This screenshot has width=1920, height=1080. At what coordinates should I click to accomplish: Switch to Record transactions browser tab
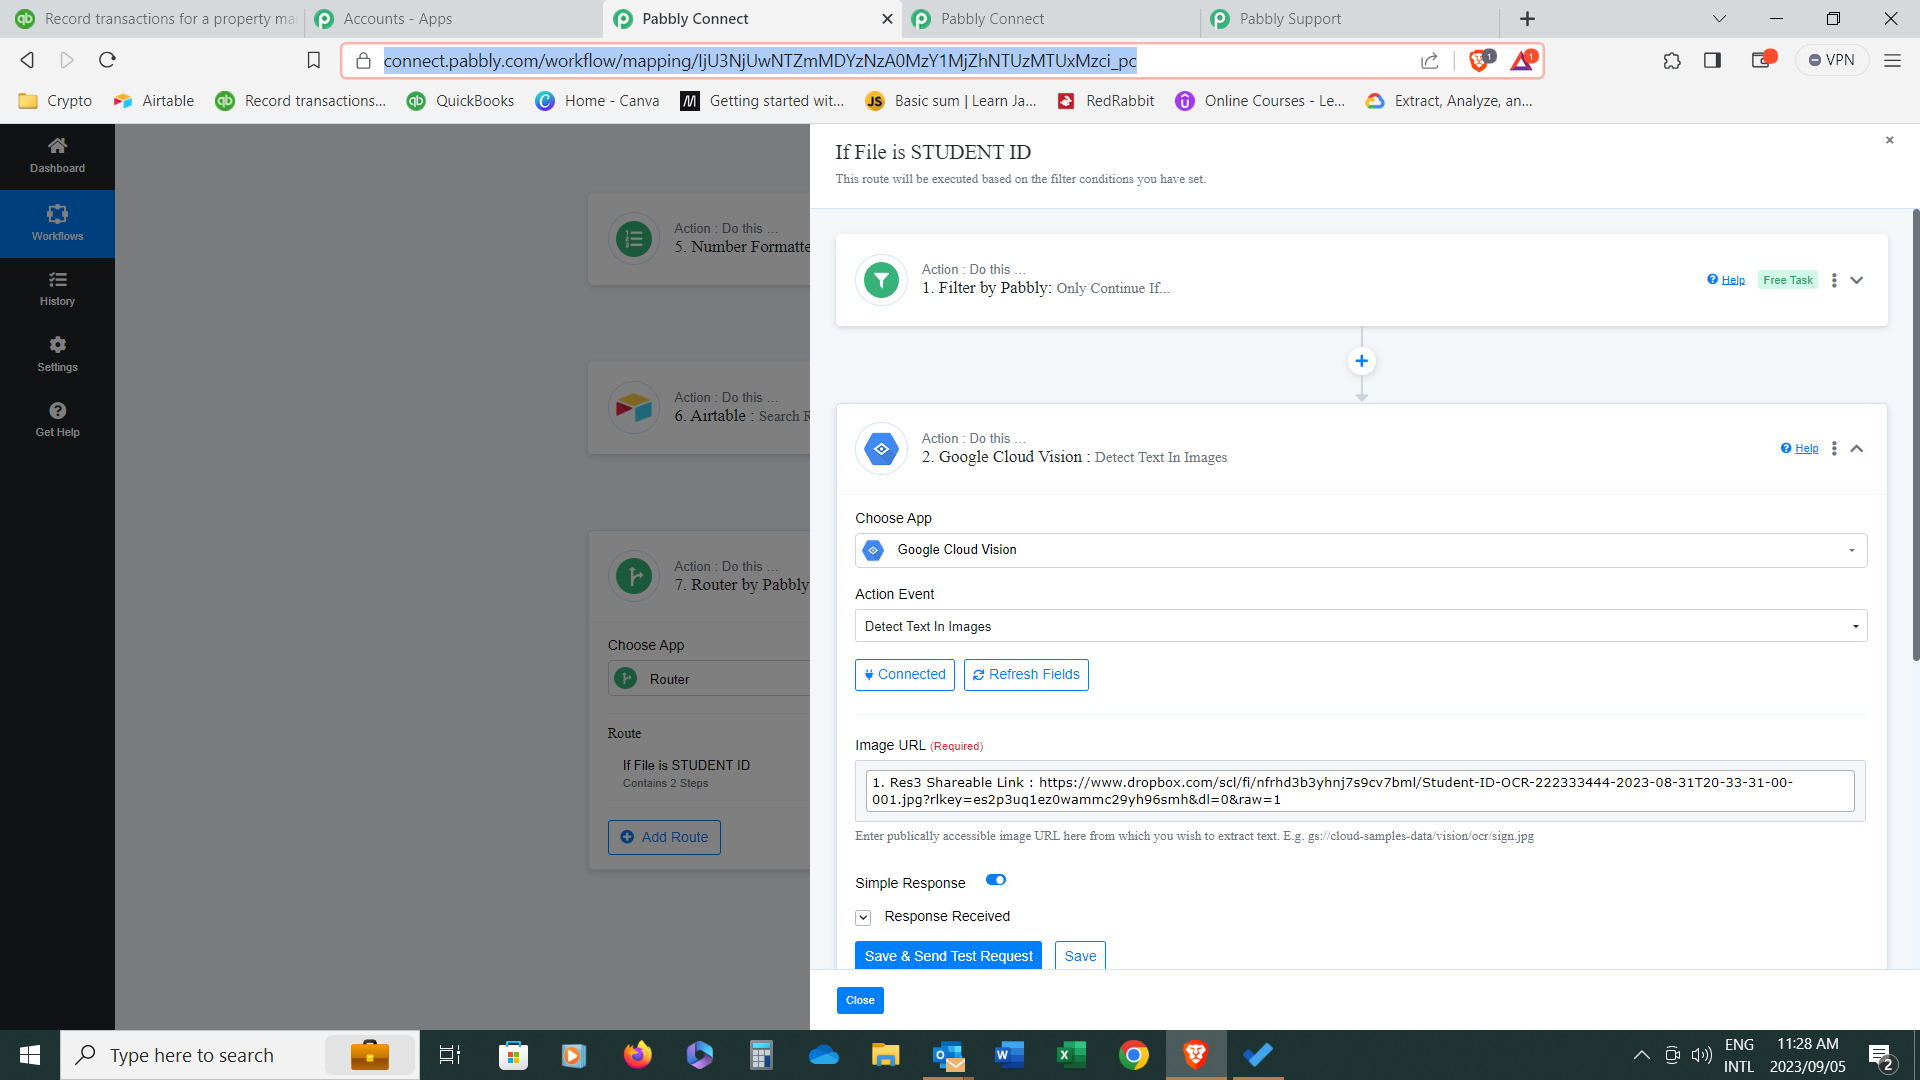tap(152, 19)
